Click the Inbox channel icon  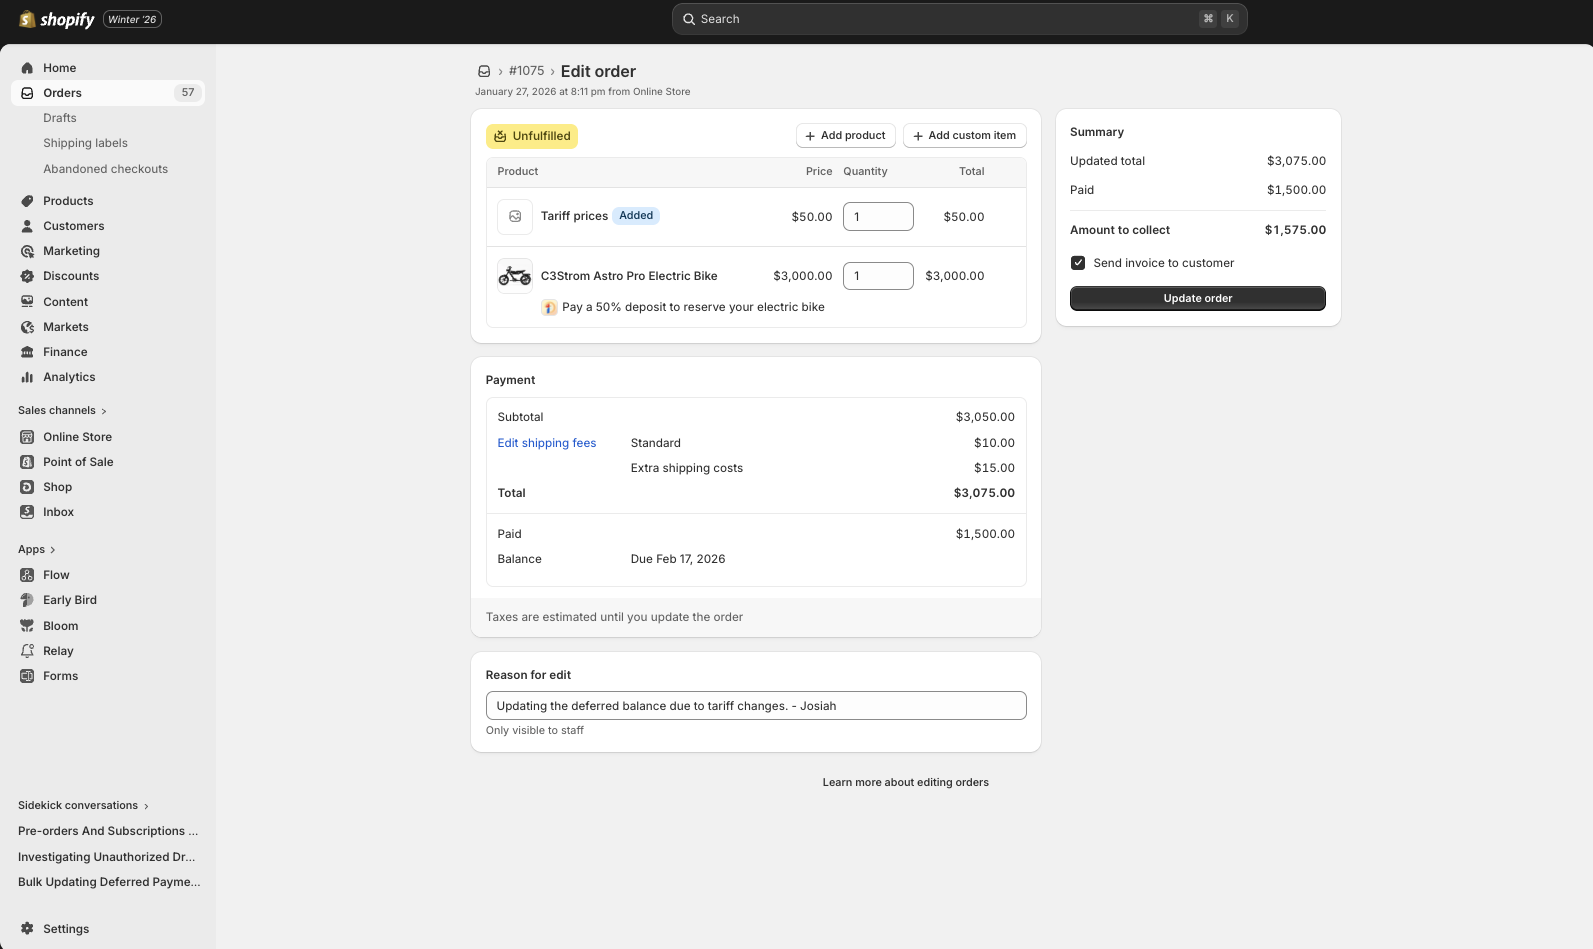pyautogui.click(x=27, y=512)
